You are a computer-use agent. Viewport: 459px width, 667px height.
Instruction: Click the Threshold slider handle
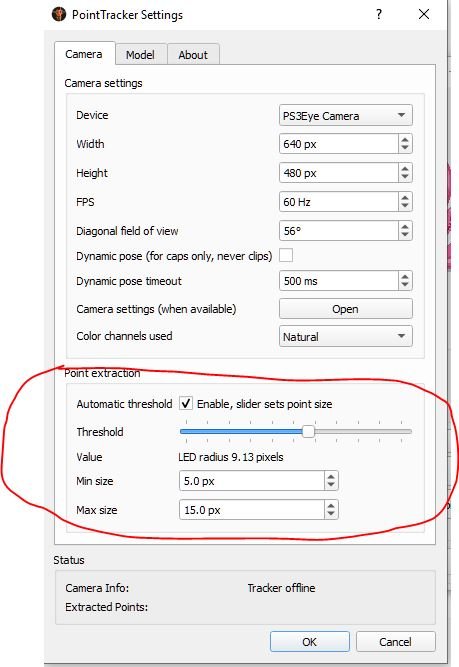click(308, 432)
